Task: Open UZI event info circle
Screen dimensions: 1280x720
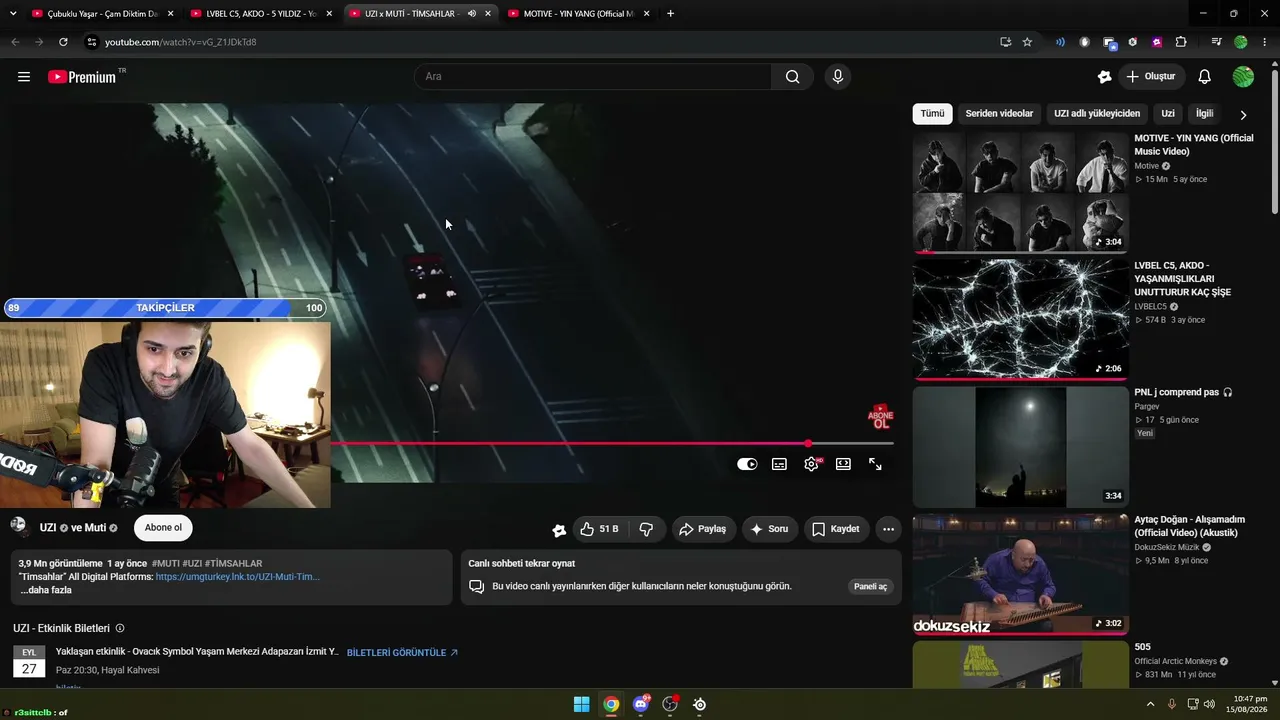Action: [120, 628]
